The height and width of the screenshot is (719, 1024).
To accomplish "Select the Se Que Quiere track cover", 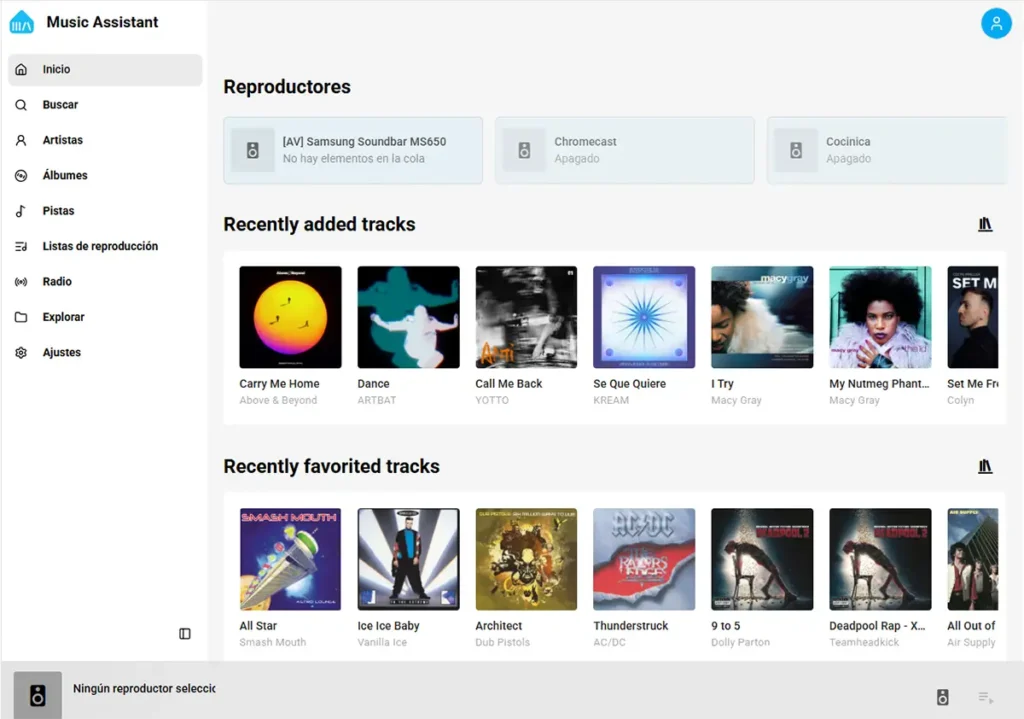I will (x=644, y=316).
